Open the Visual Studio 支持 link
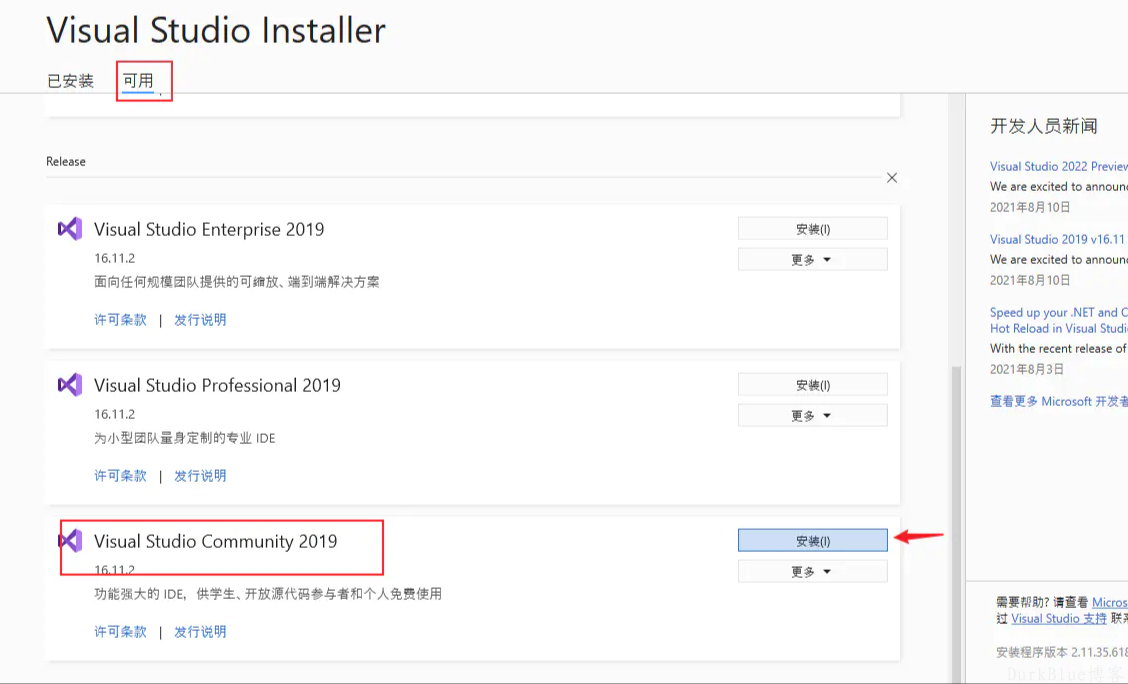The height and width of the screenshot is (684, 1128). (1058, 619)
